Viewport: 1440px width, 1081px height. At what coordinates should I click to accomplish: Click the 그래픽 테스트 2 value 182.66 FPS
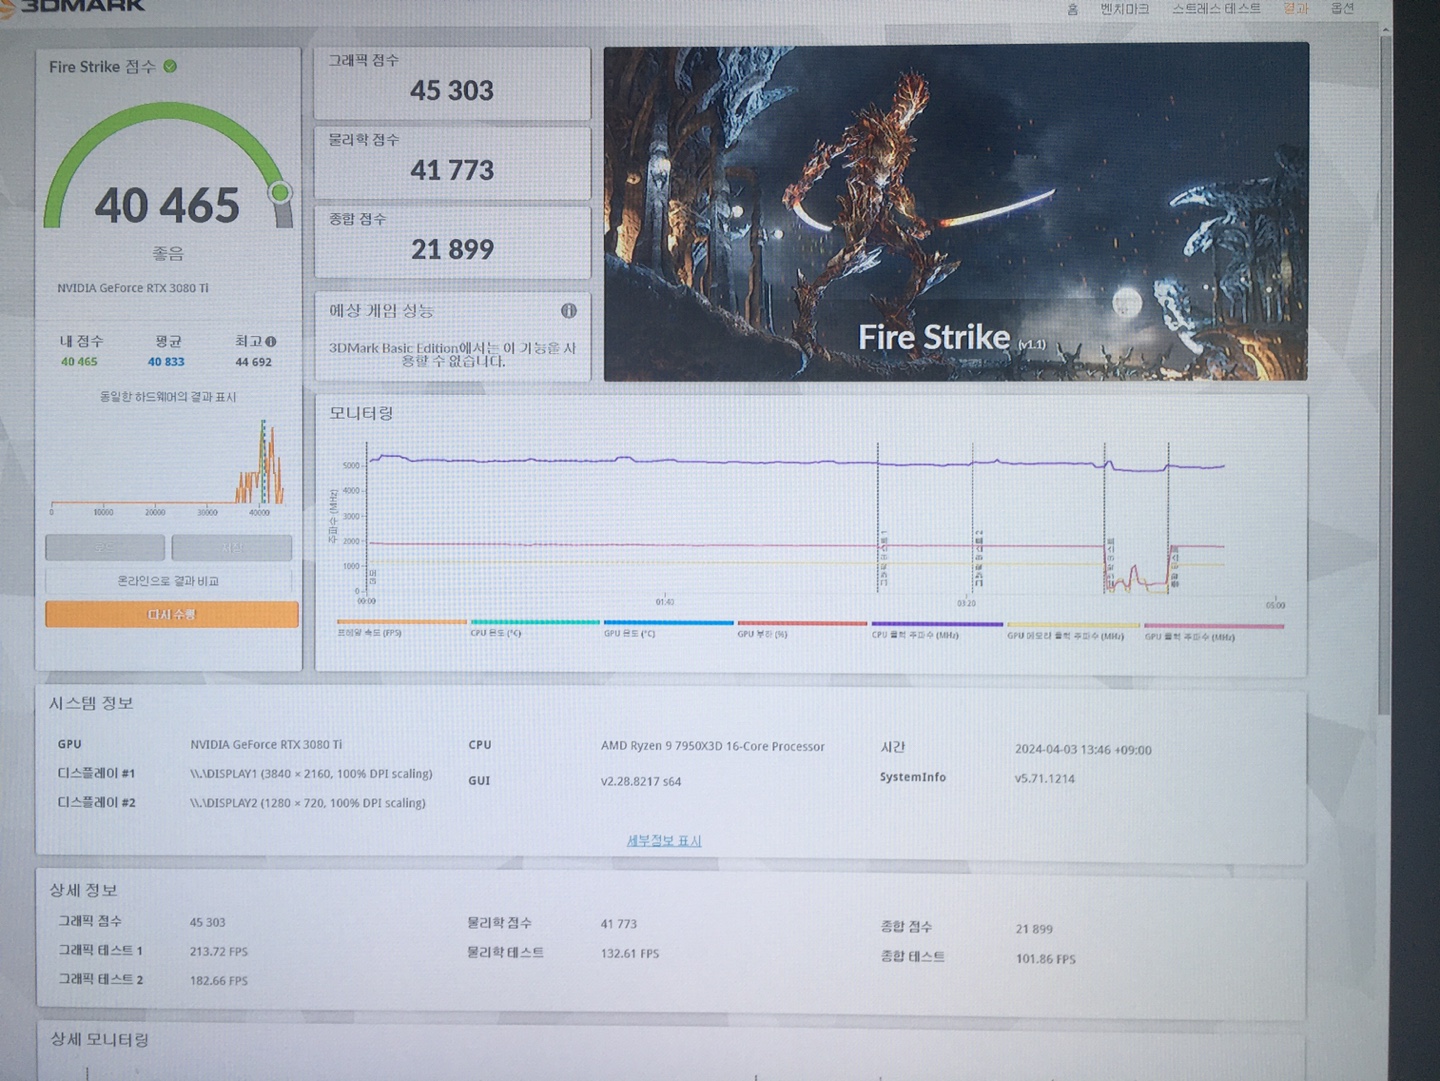219,981
